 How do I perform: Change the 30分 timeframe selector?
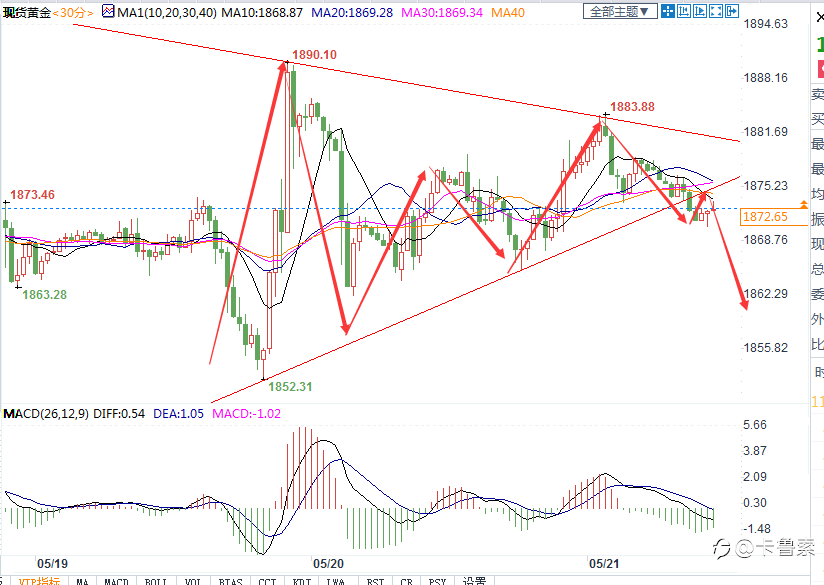tap(73, 13)
